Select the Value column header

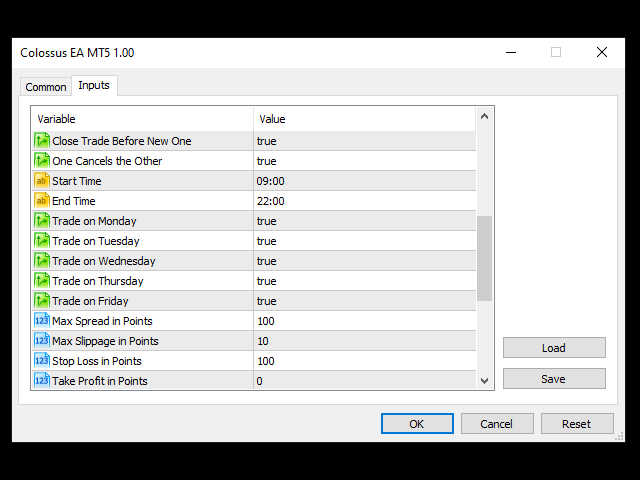click(x=364, y=119)
